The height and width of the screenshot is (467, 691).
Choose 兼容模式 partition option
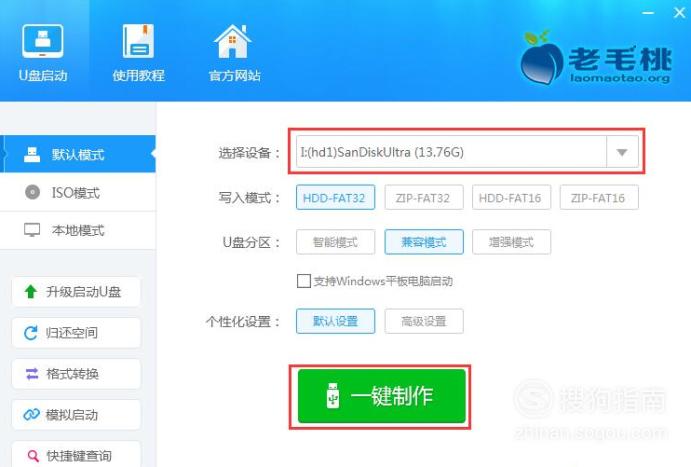[x=424, y=242]
